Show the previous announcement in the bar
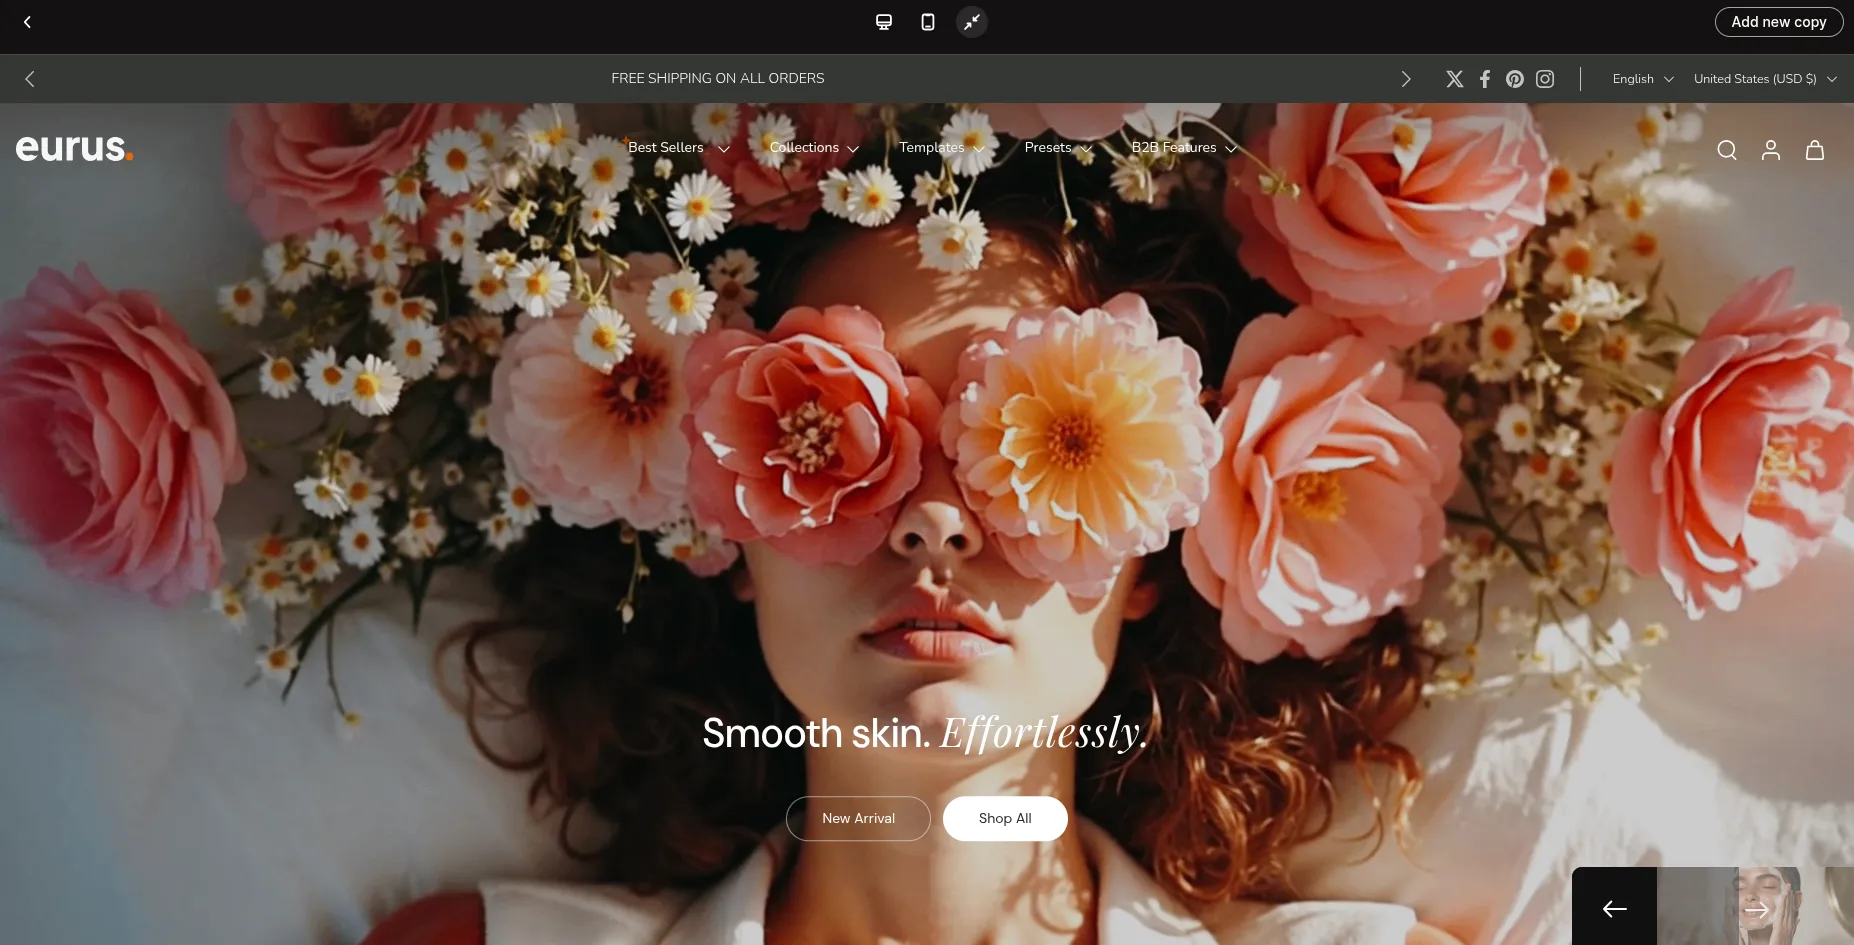The image size is (1854, 945). (x=30, y=79)
